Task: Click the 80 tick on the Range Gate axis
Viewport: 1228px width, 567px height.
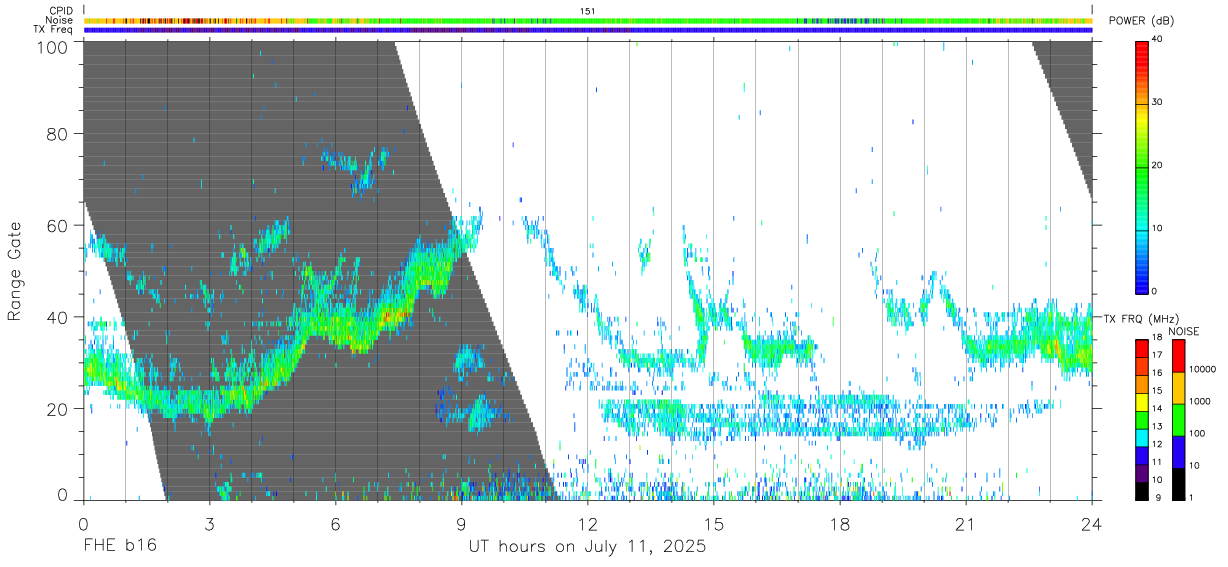Action: point(57,133)
